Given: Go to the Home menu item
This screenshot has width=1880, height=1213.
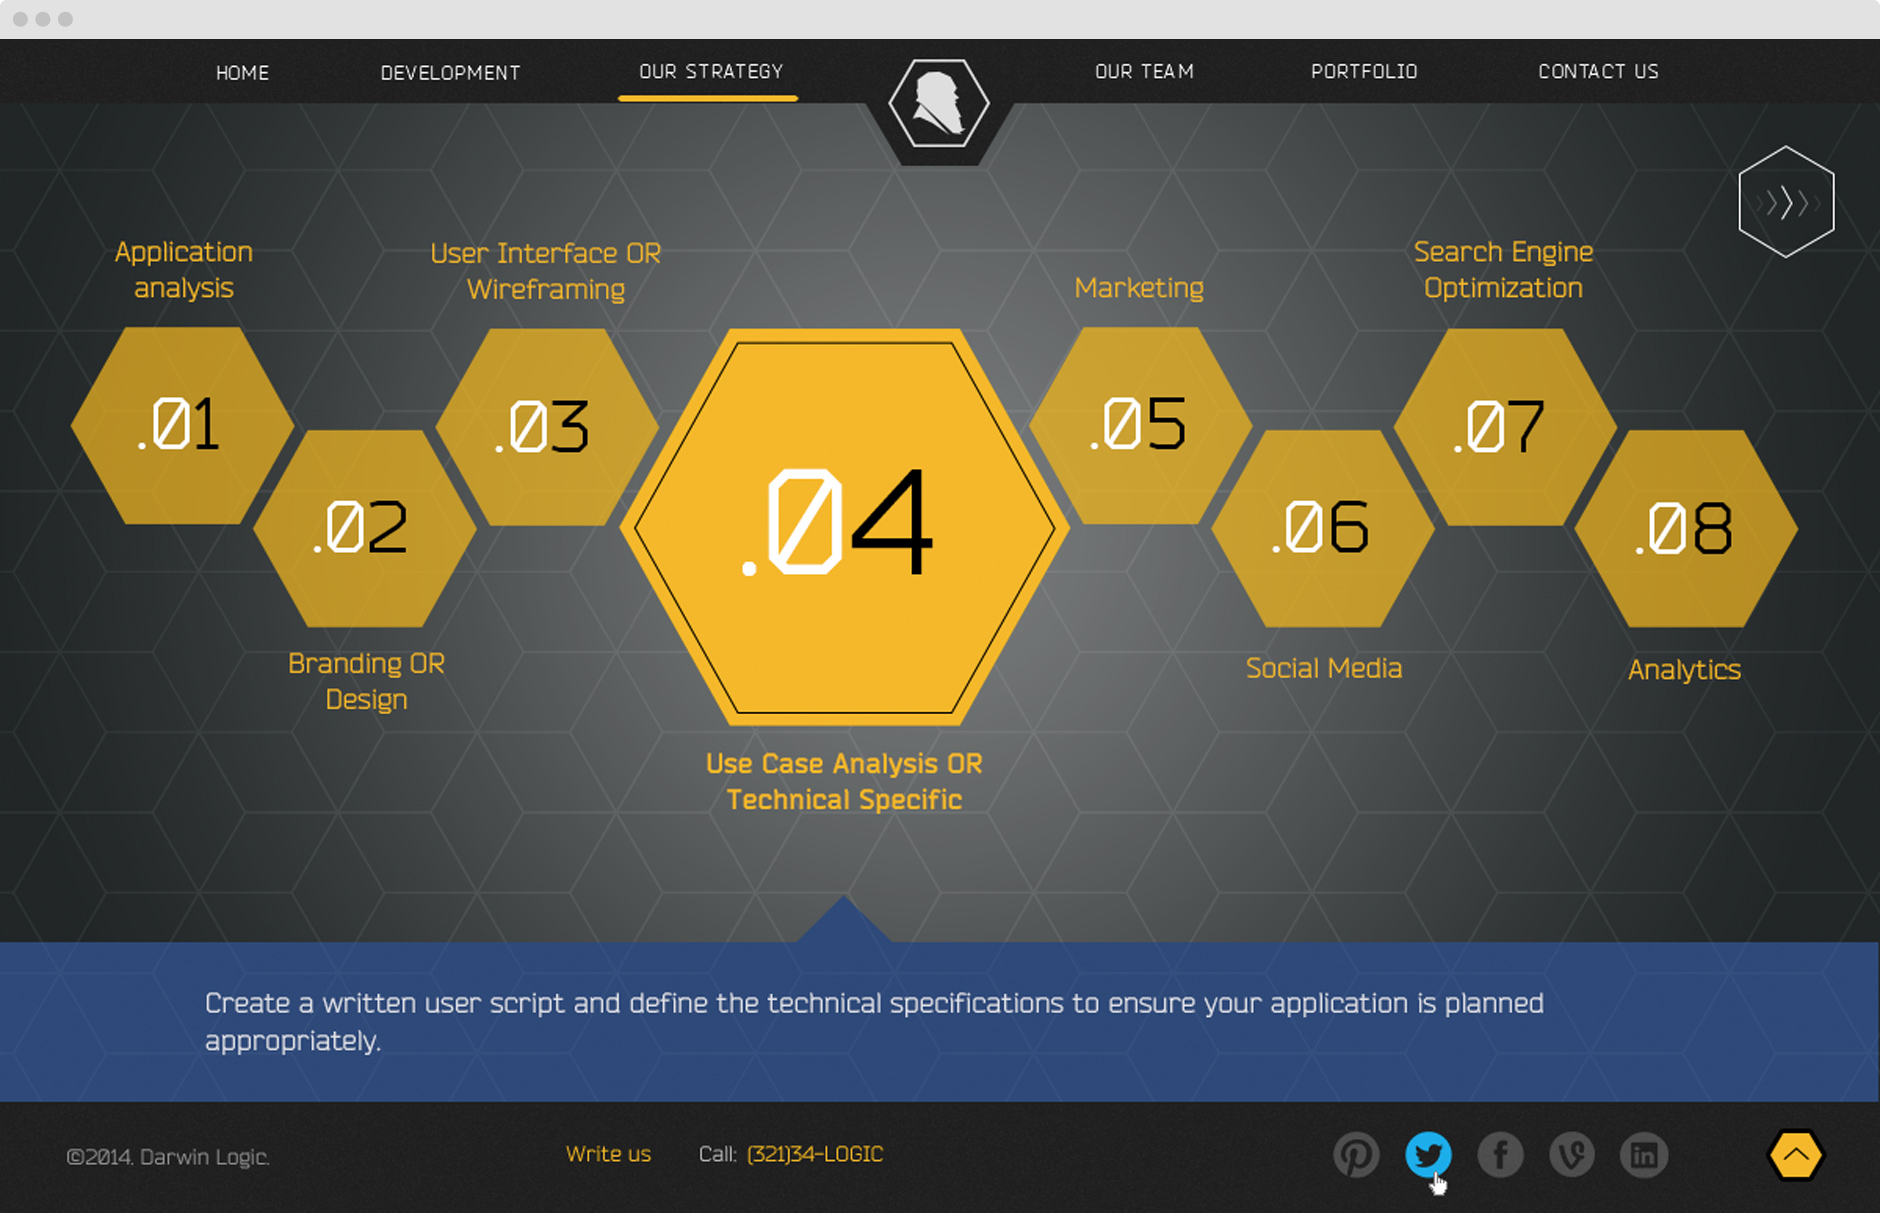Looking at the screenshot, I should coord(242,73).
